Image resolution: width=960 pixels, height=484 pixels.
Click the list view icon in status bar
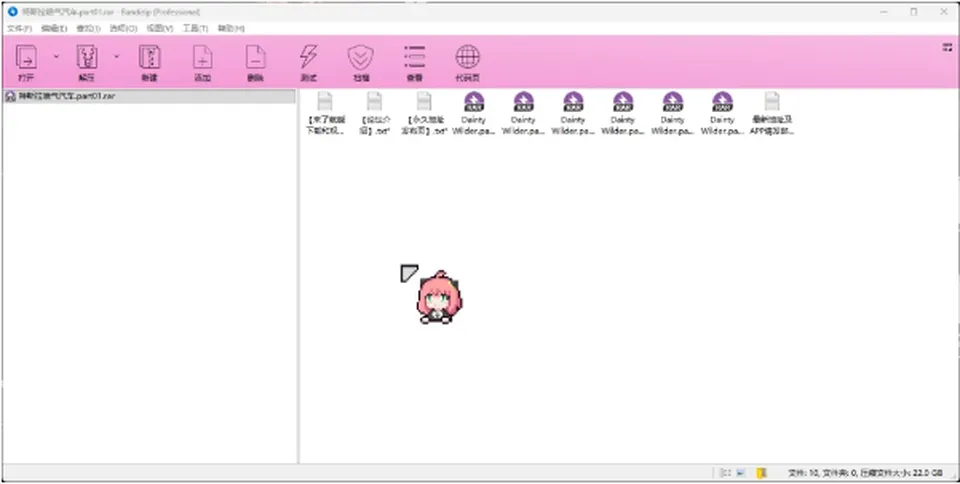tap(741, 472)
